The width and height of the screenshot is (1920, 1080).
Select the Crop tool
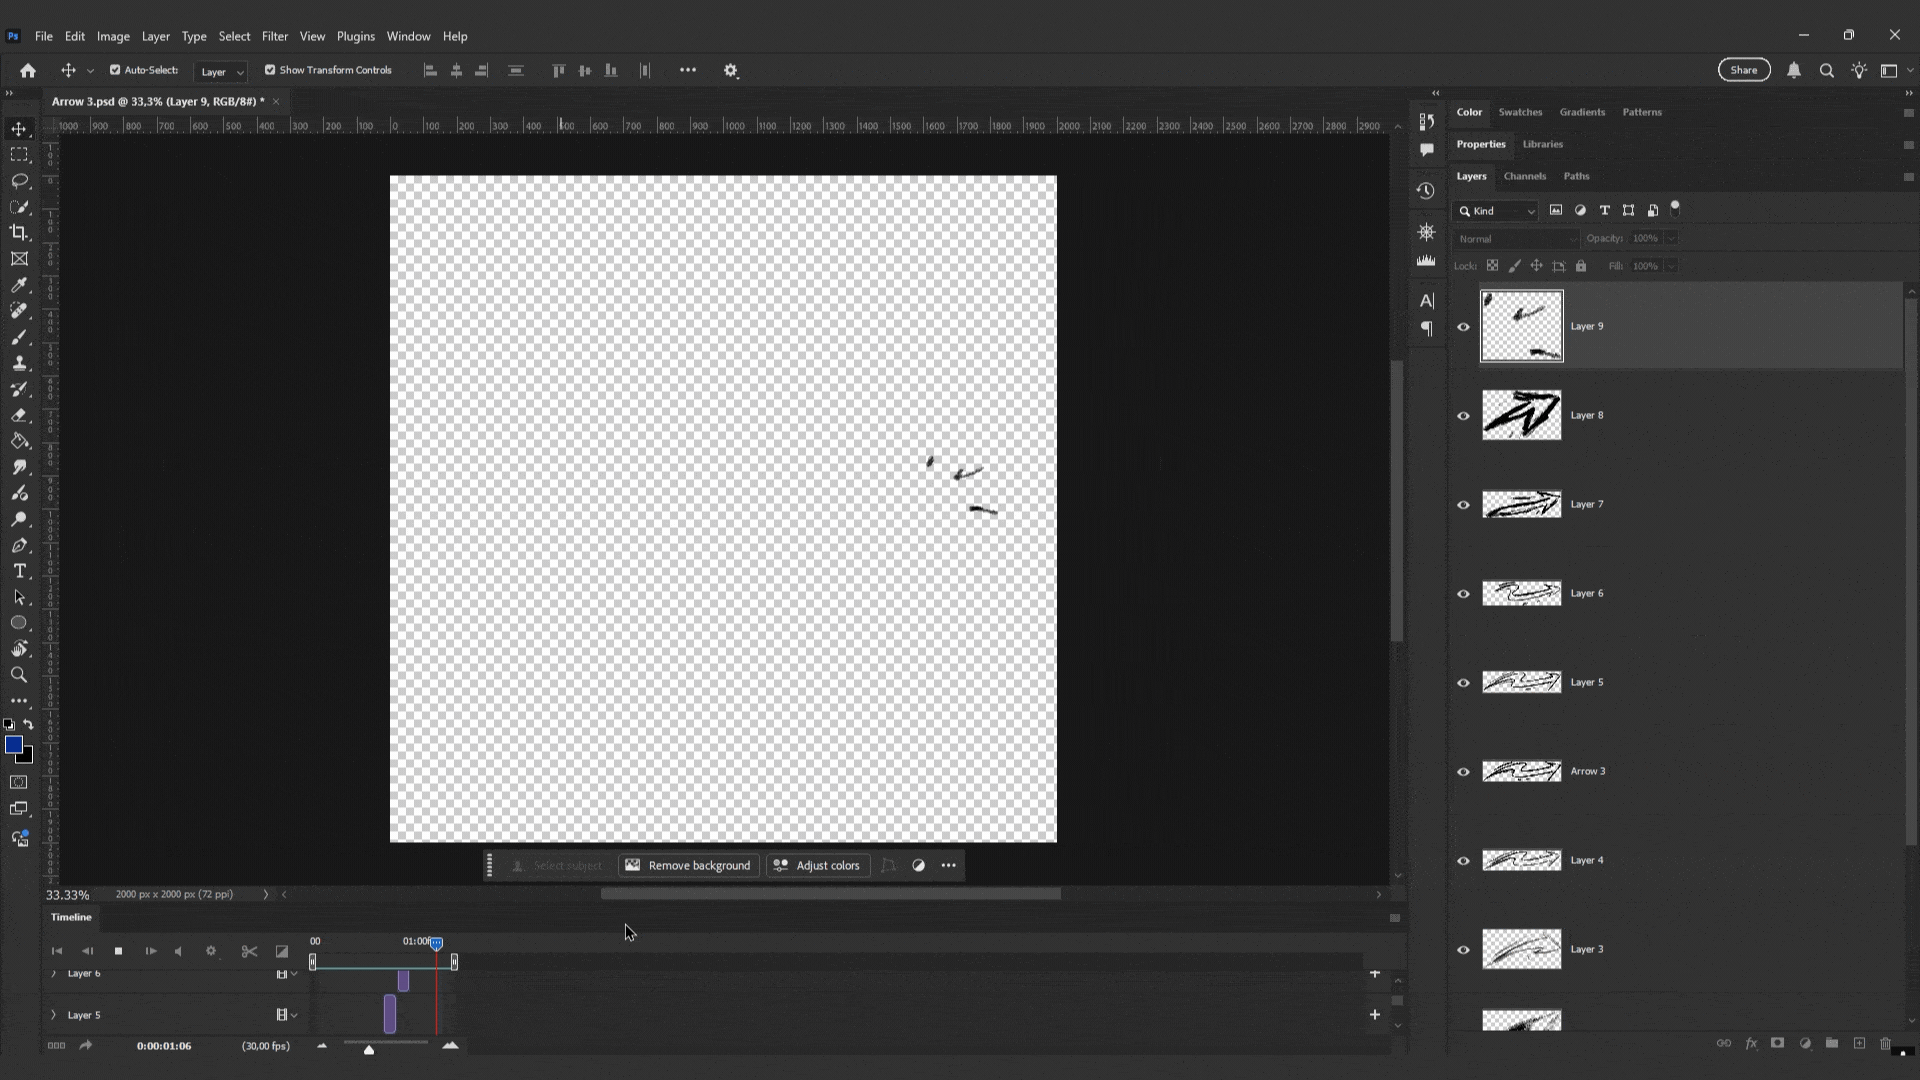point(19,232)
